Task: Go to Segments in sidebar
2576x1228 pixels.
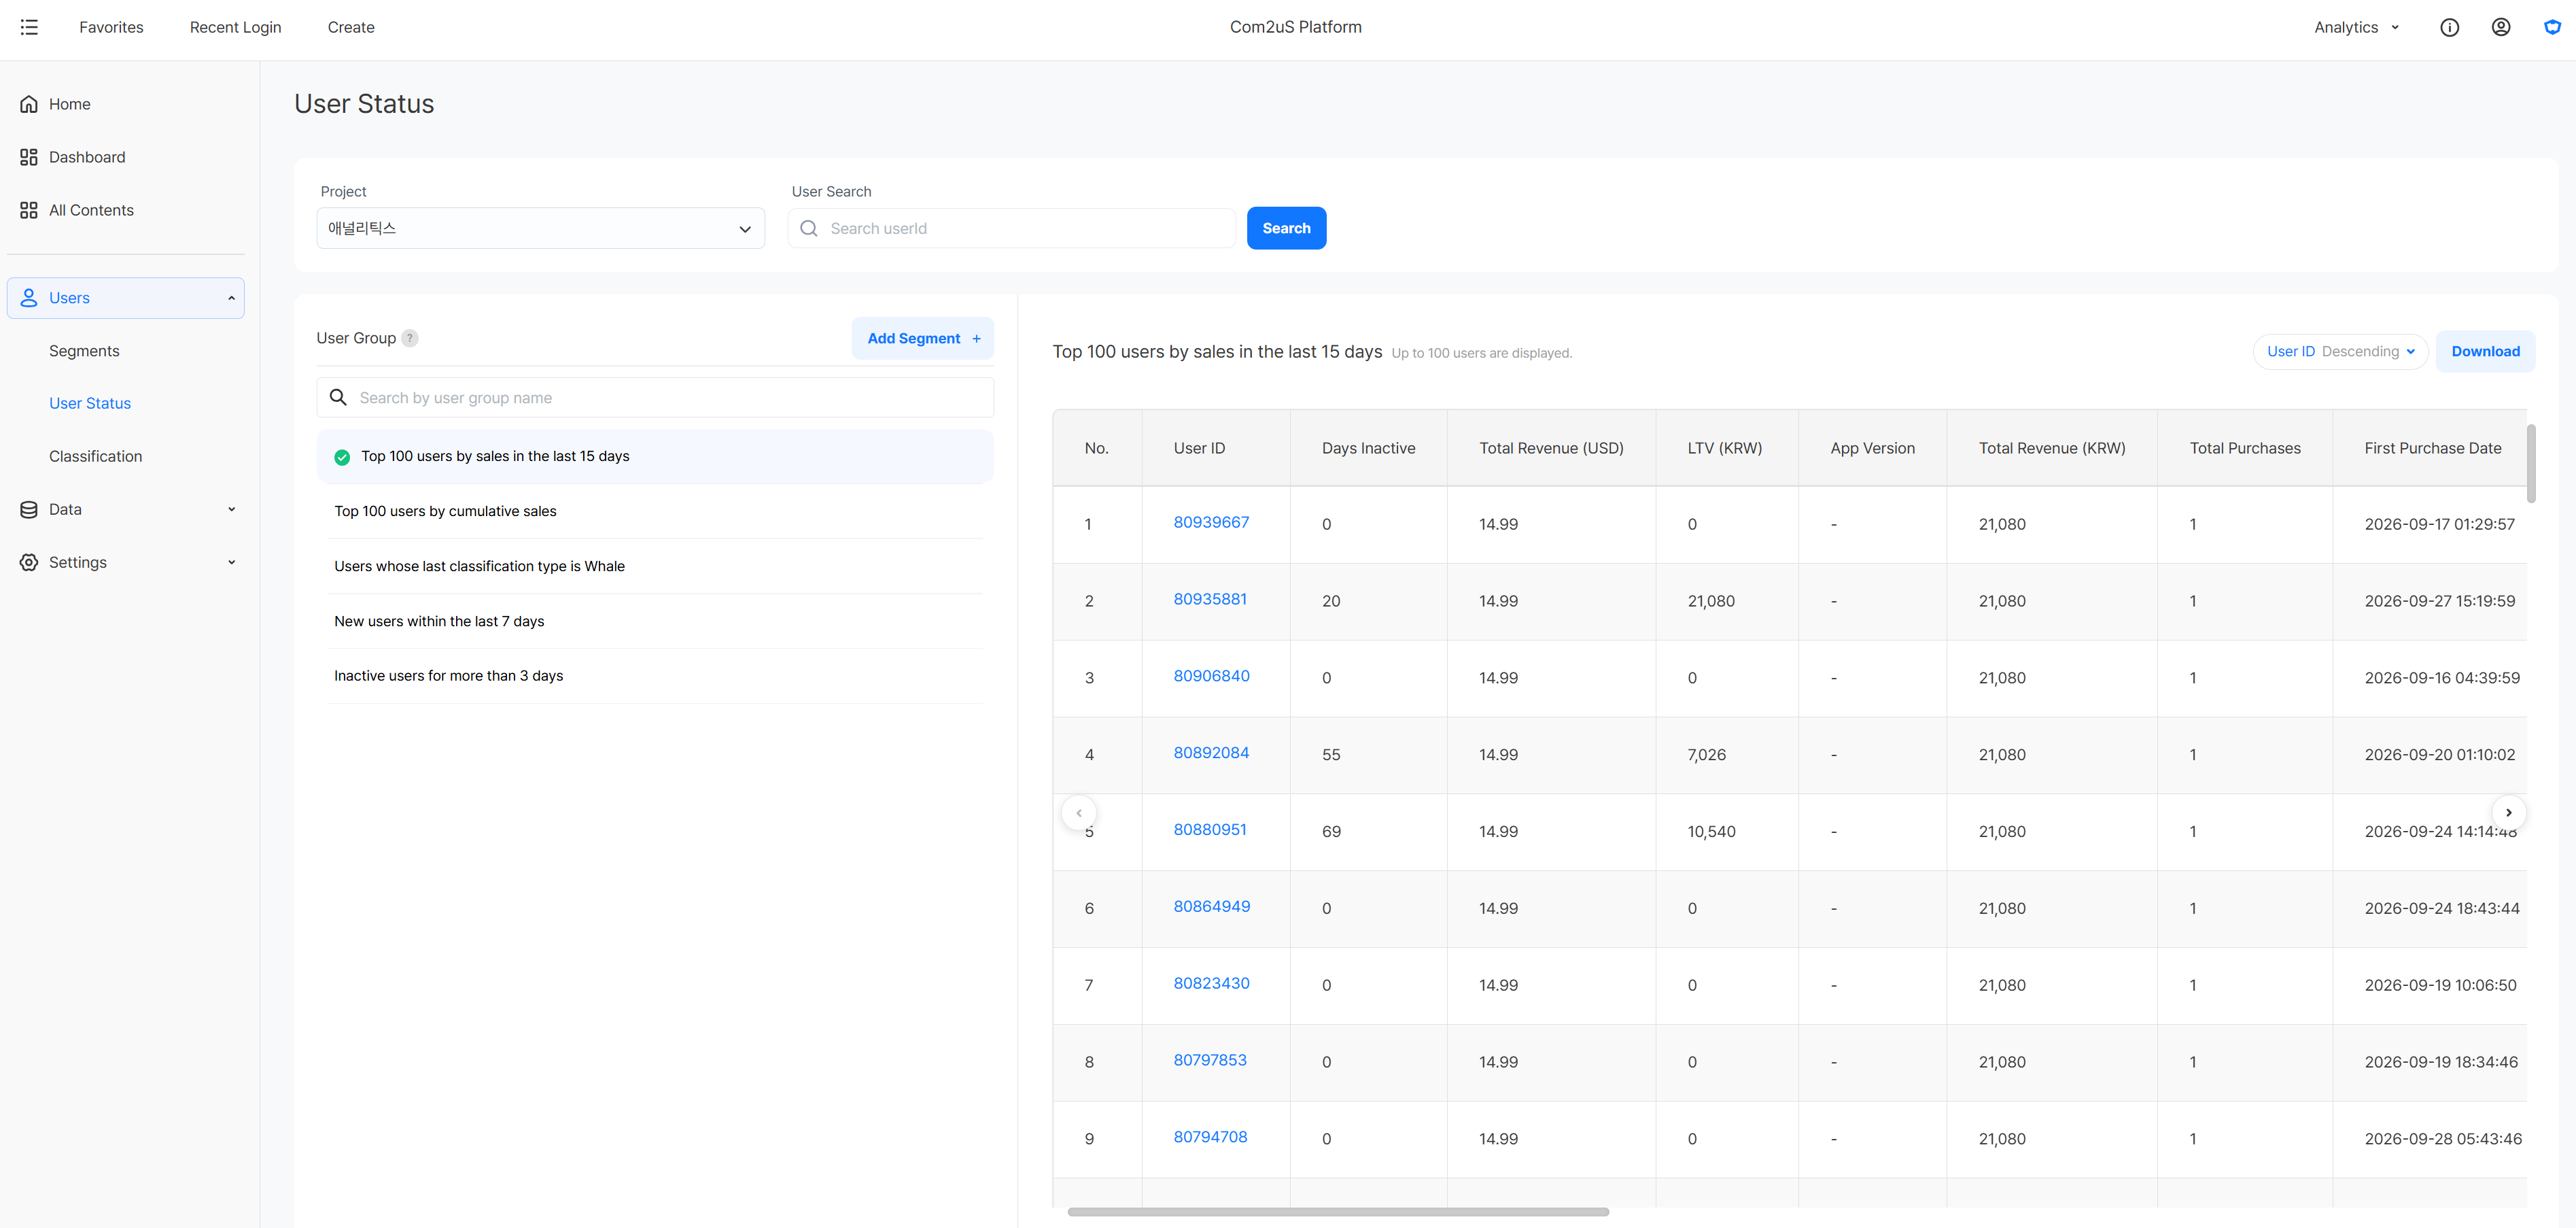Action: pyautogui.click(x=84, y=351)
